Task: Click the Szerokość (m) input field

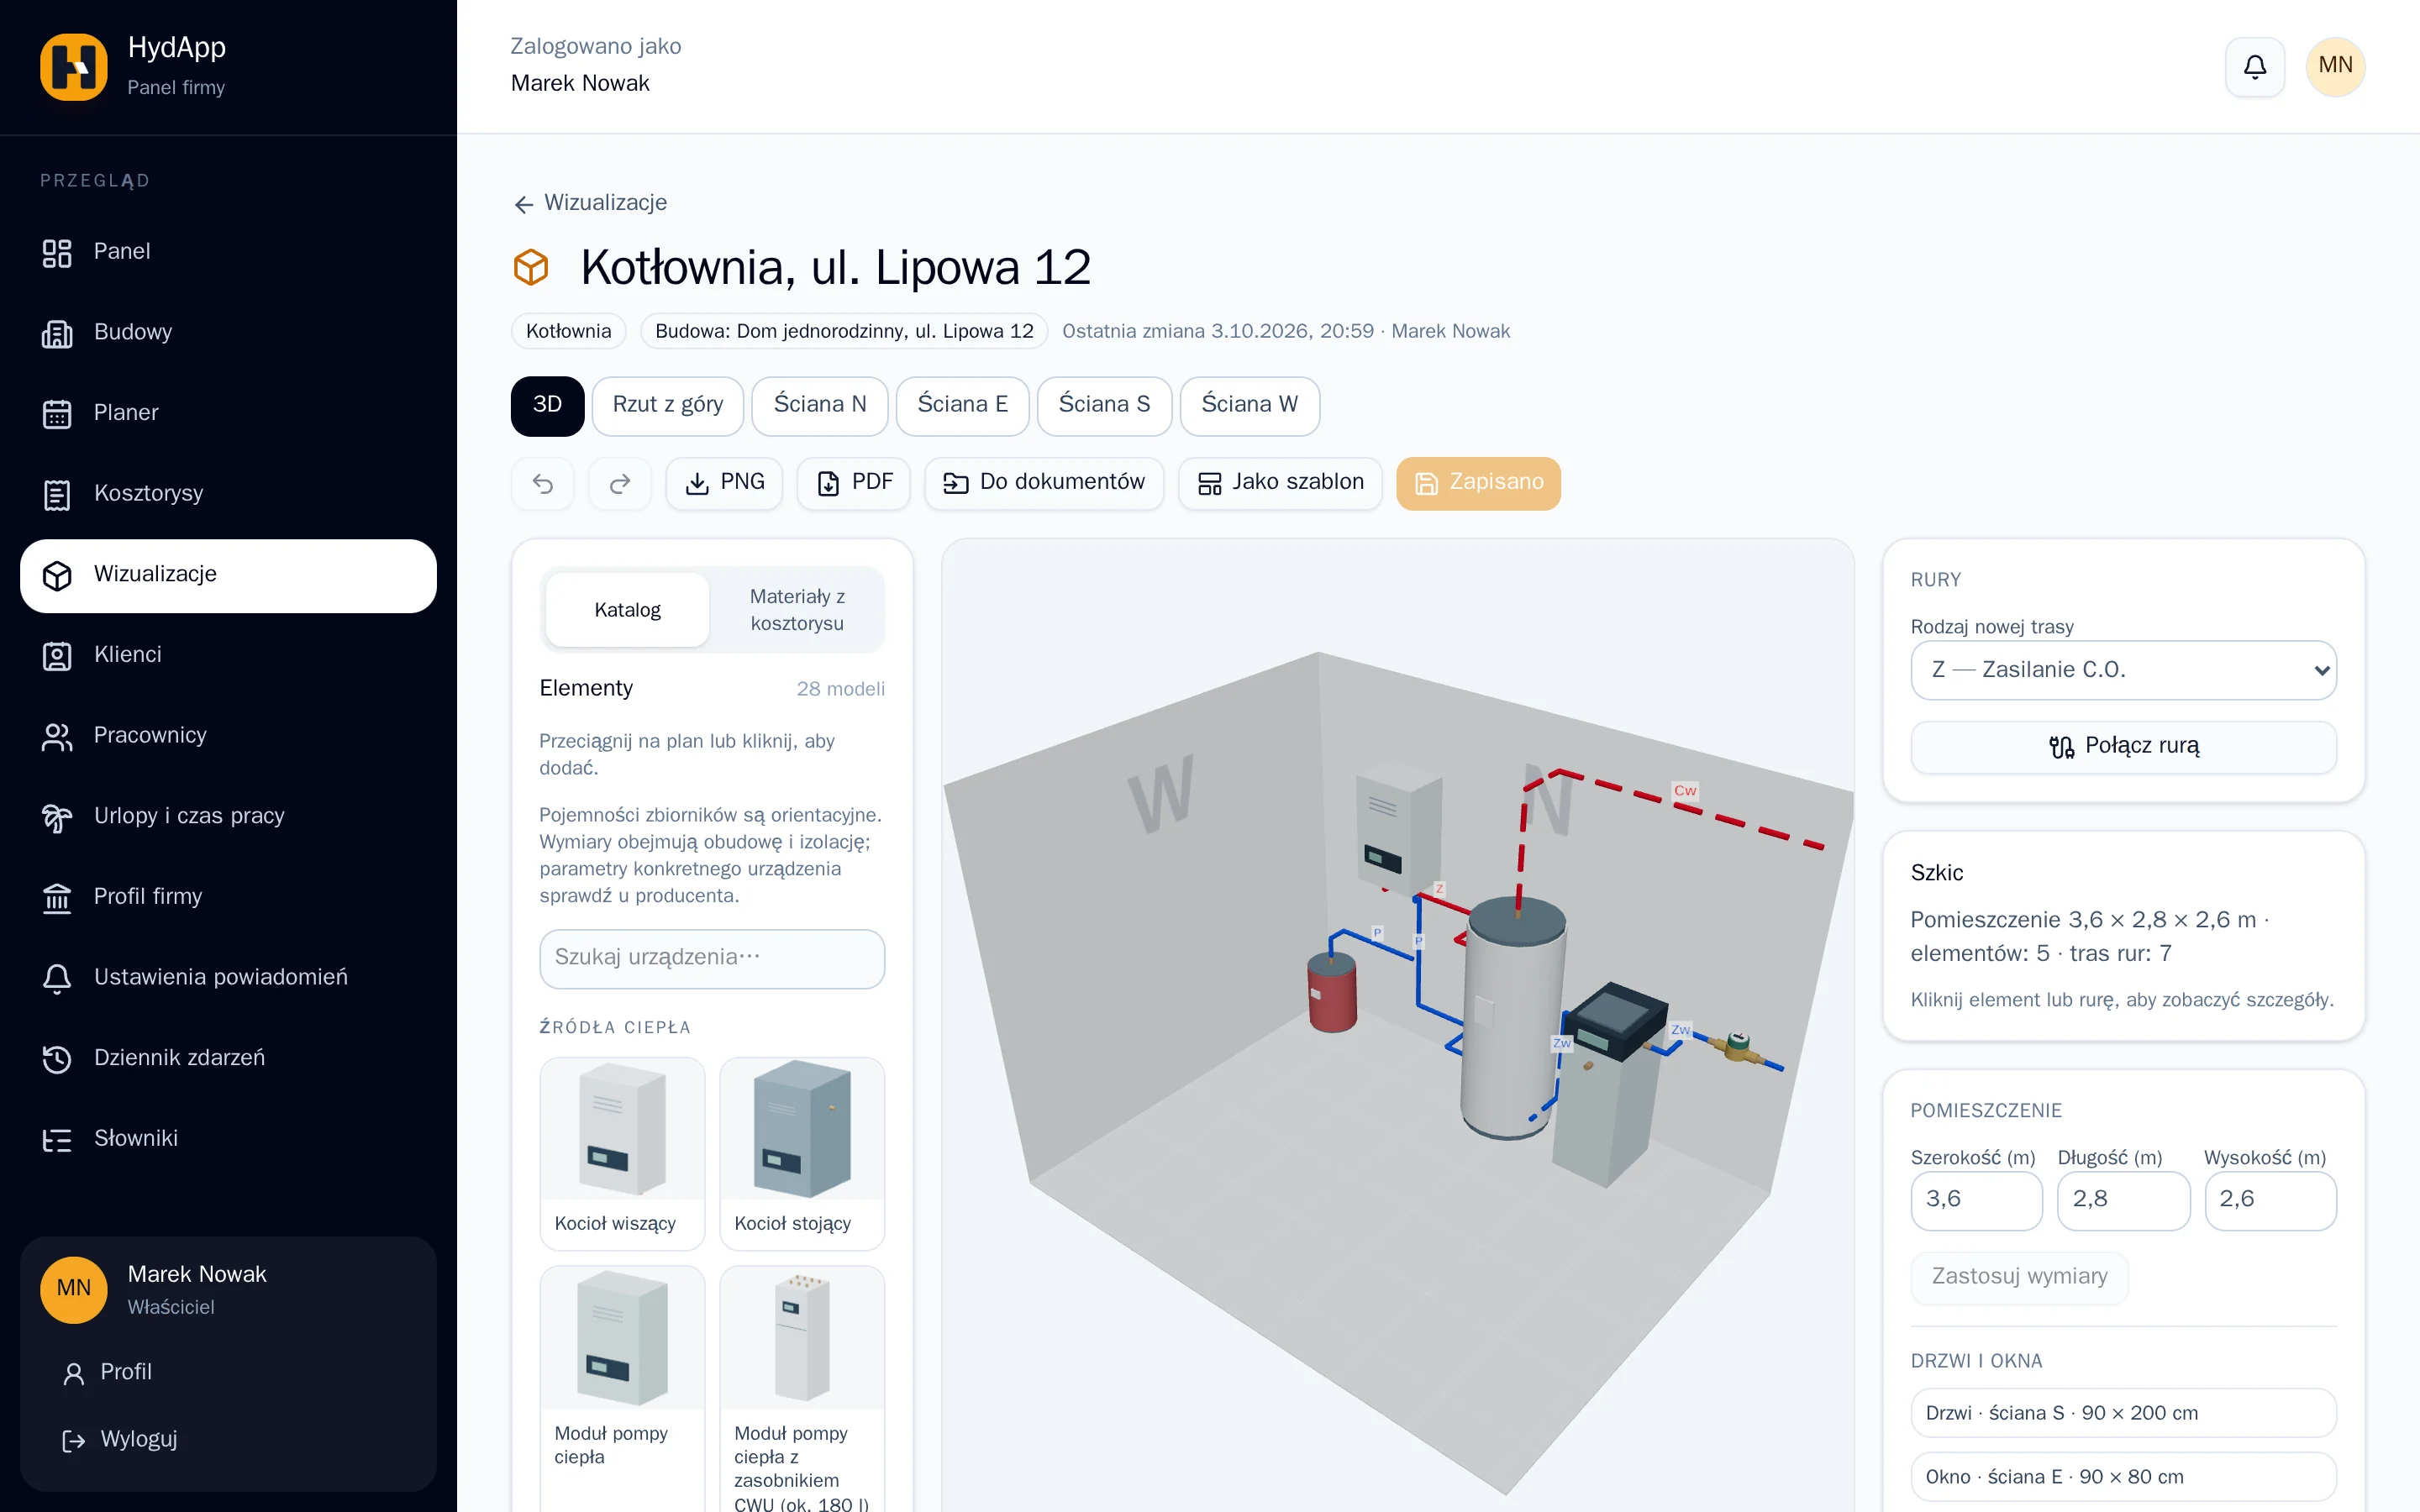Action: click(1976, 1201)
